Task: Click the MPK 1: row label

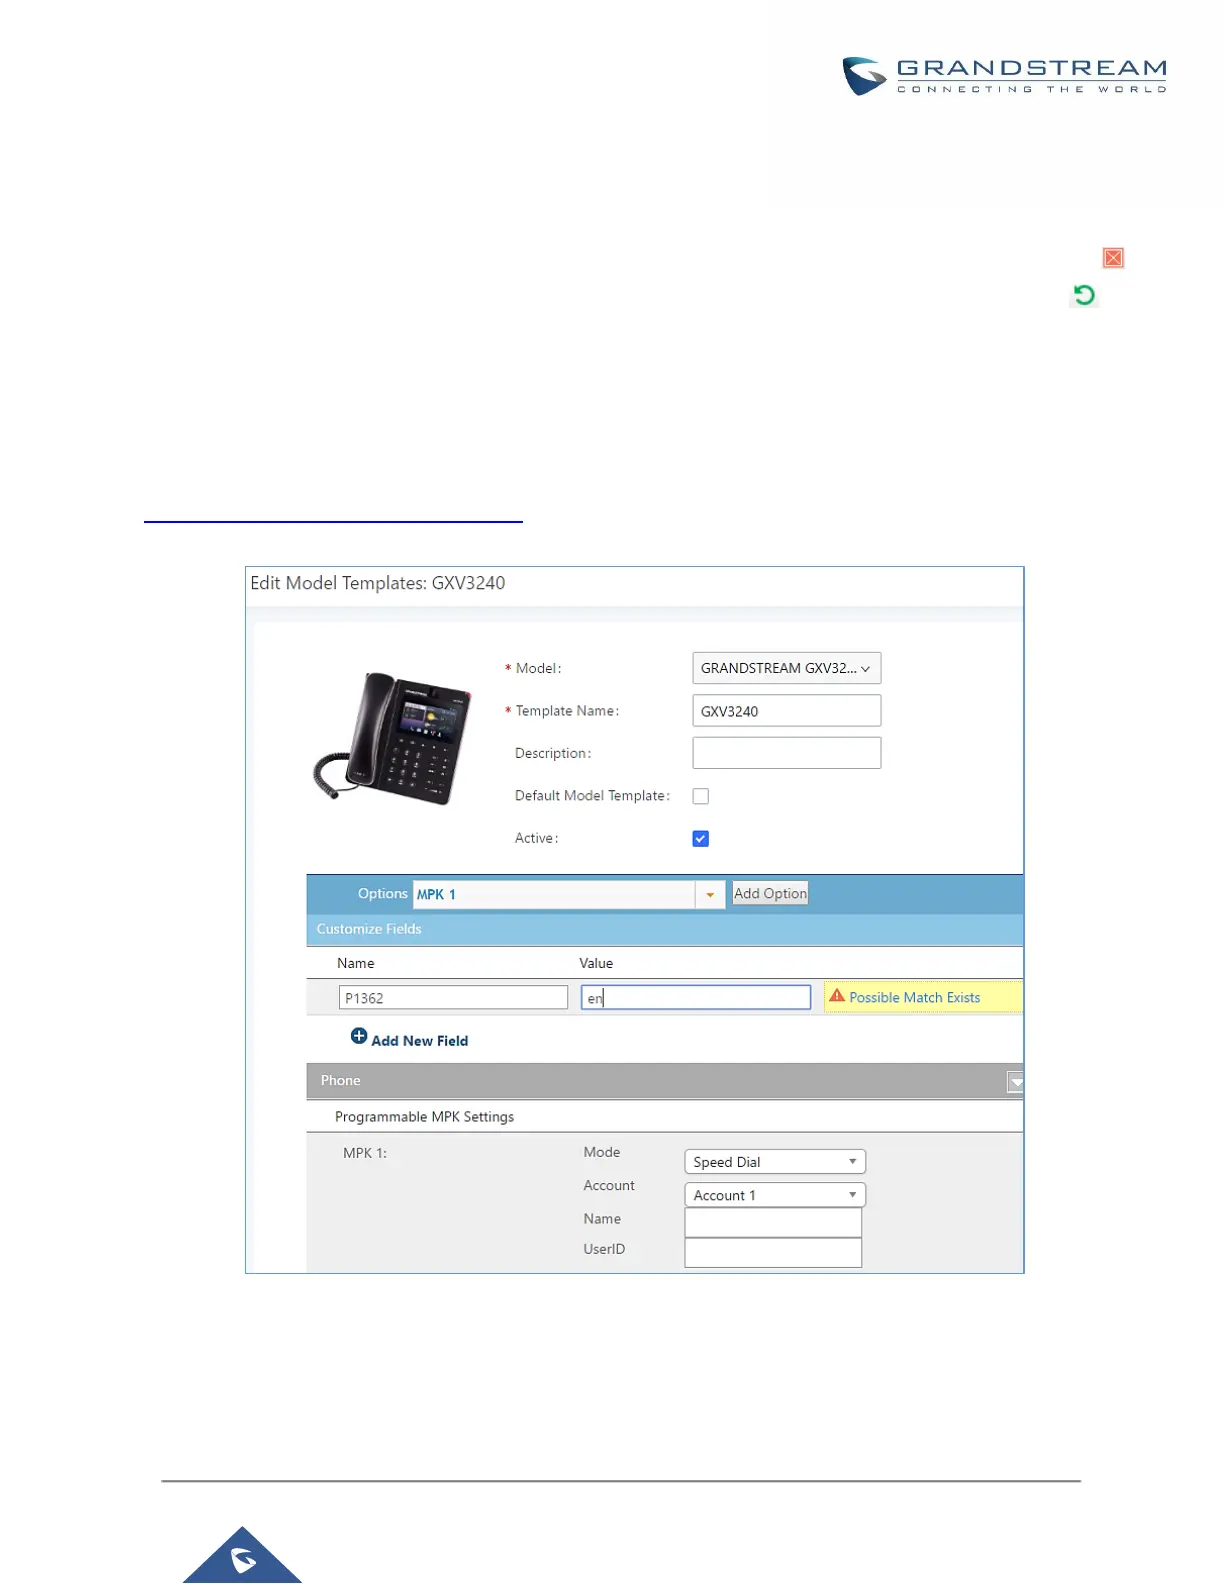Action: coord(365,1153)
